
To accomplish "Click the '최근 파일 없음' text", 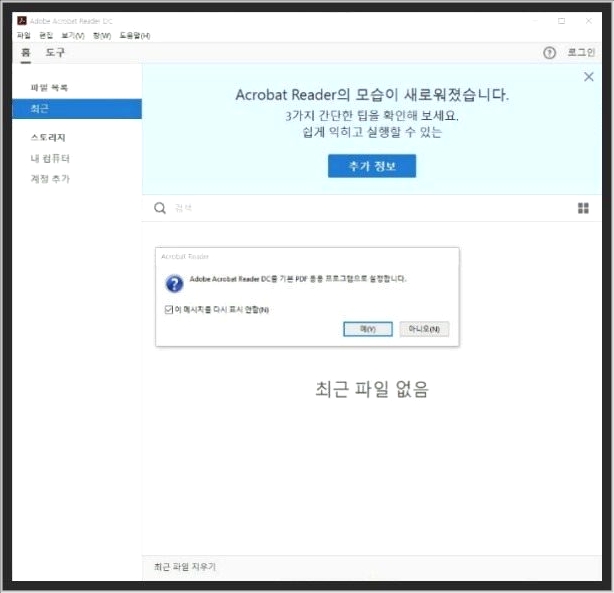I will pos(372,389).
